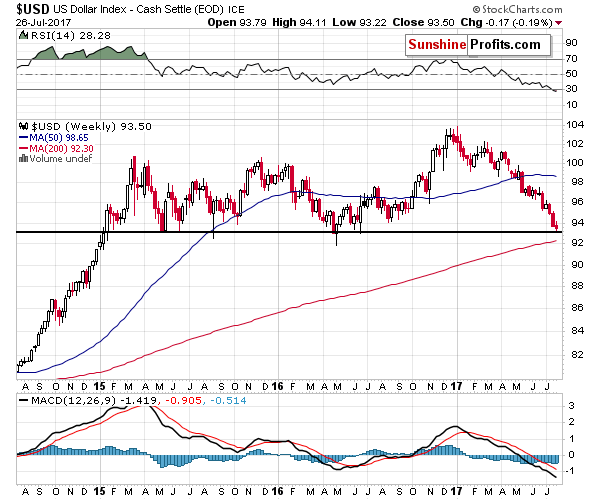Click the RSI 30 level axis label
The height and width of the screenshot is (500, 600).
[571, 89]
